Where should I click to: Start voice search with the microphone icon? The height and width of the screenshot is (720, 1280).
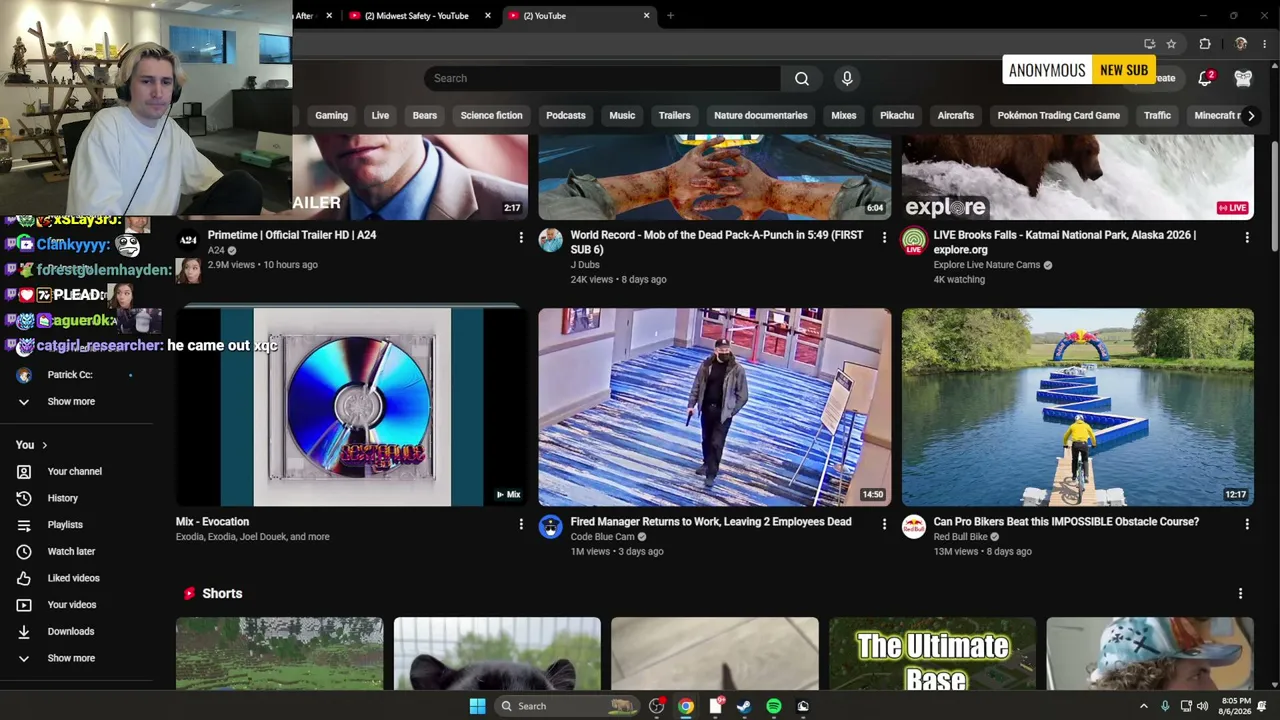click(847, 78)
